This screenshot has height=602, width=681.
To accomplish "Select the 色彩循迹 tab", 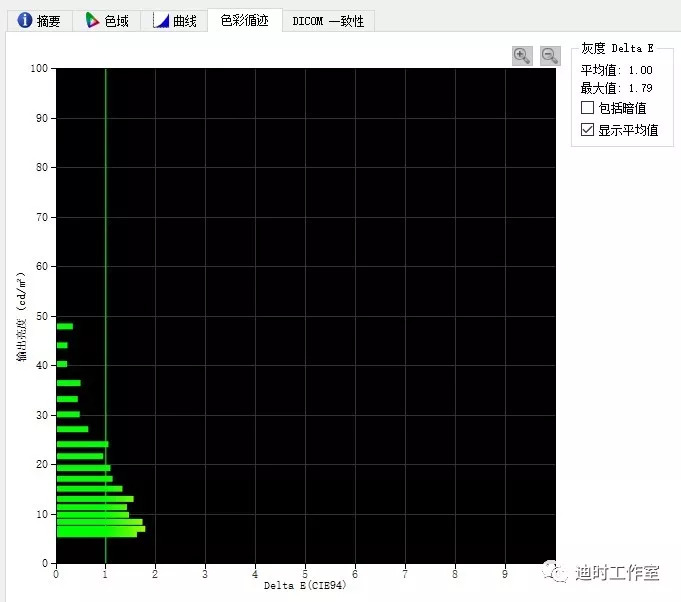I will point(245,20).
